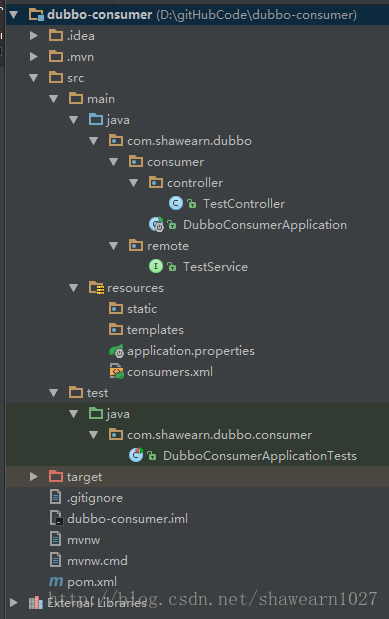Image resolution: width=389 pixels, height=619 pixels.
Task: Click the DubboConsumerApplicationTests class icon
Action: [x=136, y=456]
